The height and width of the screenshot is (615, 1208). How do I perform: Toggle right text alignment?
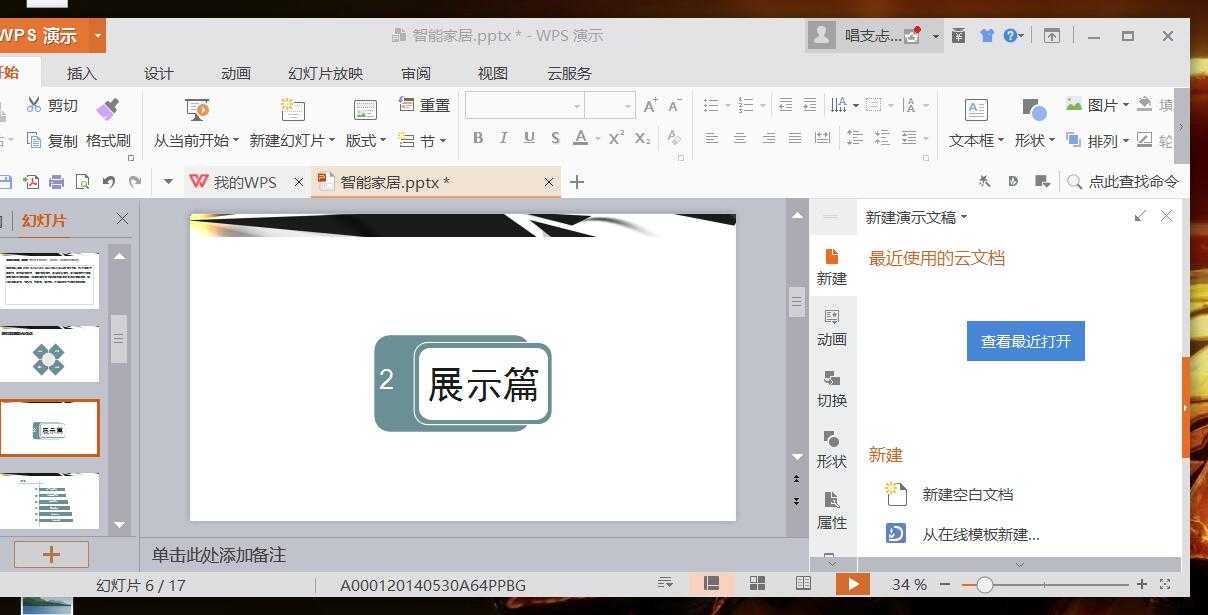(767, 138)
